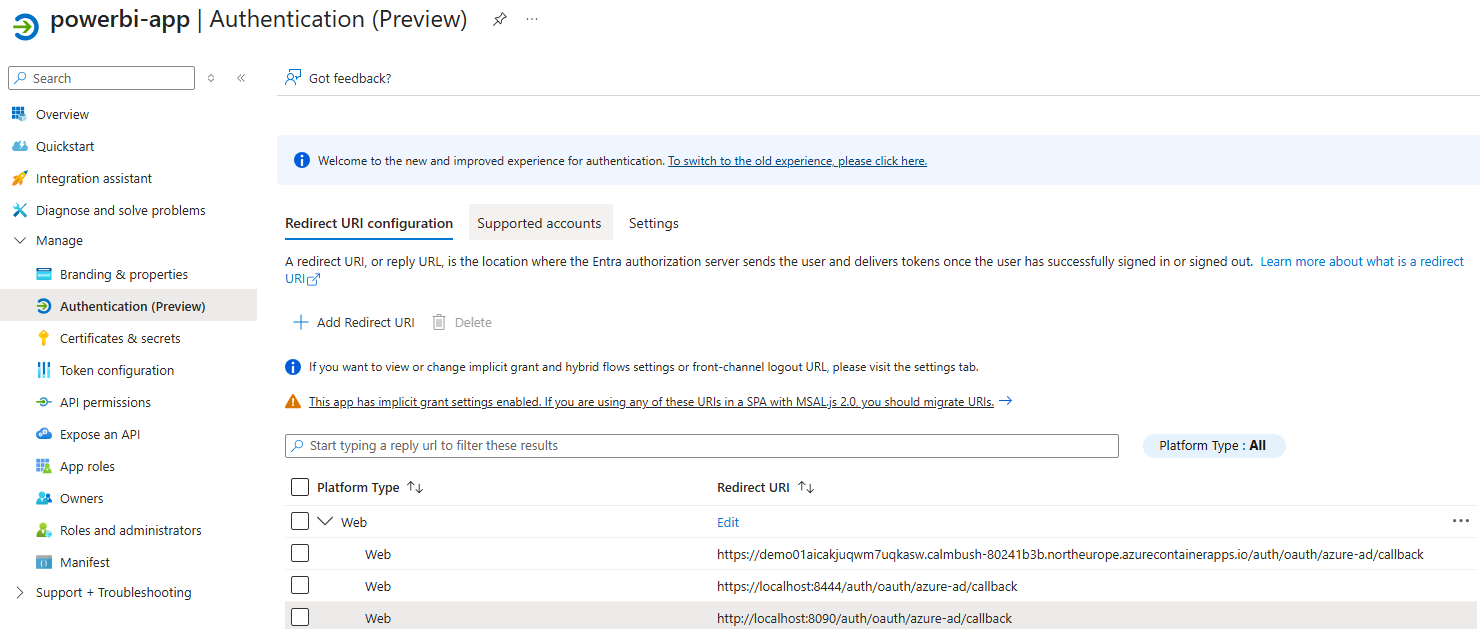Focus the reply url filter input field
The image size is (1480, 629).
pos(702,446)
